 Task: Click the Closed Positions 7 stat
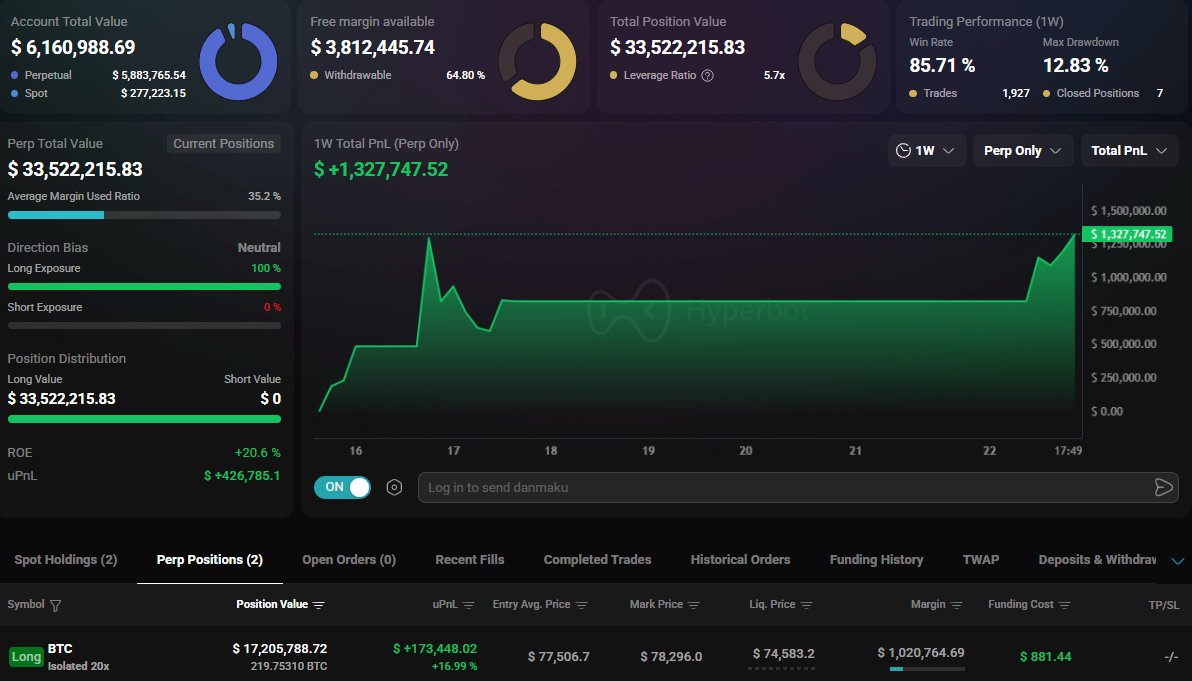tap(1103, 93)
